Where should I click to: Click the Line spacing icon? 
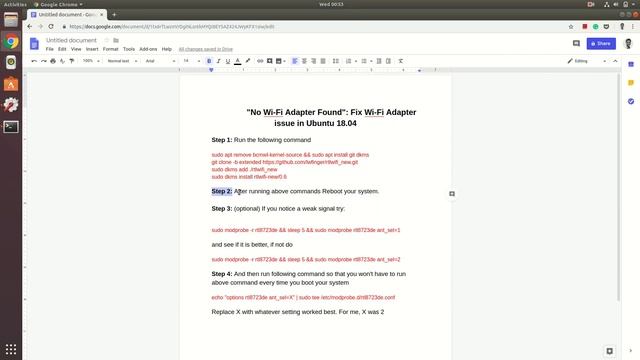(336, 61)
